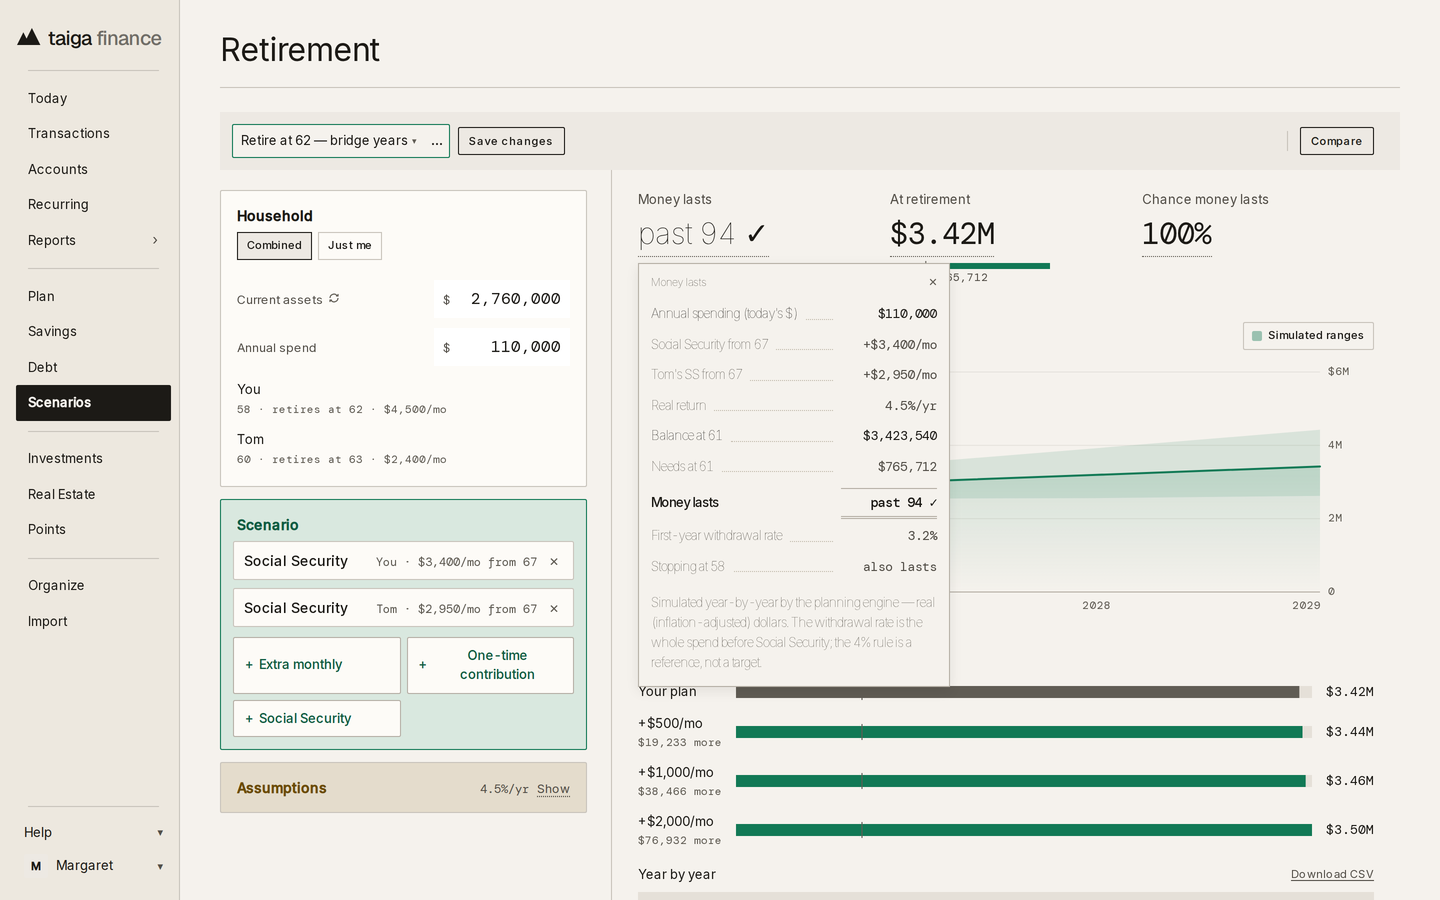Click the plus icon on One-time contribution
Screen dimensions: 1440x900
click(423, 665)
